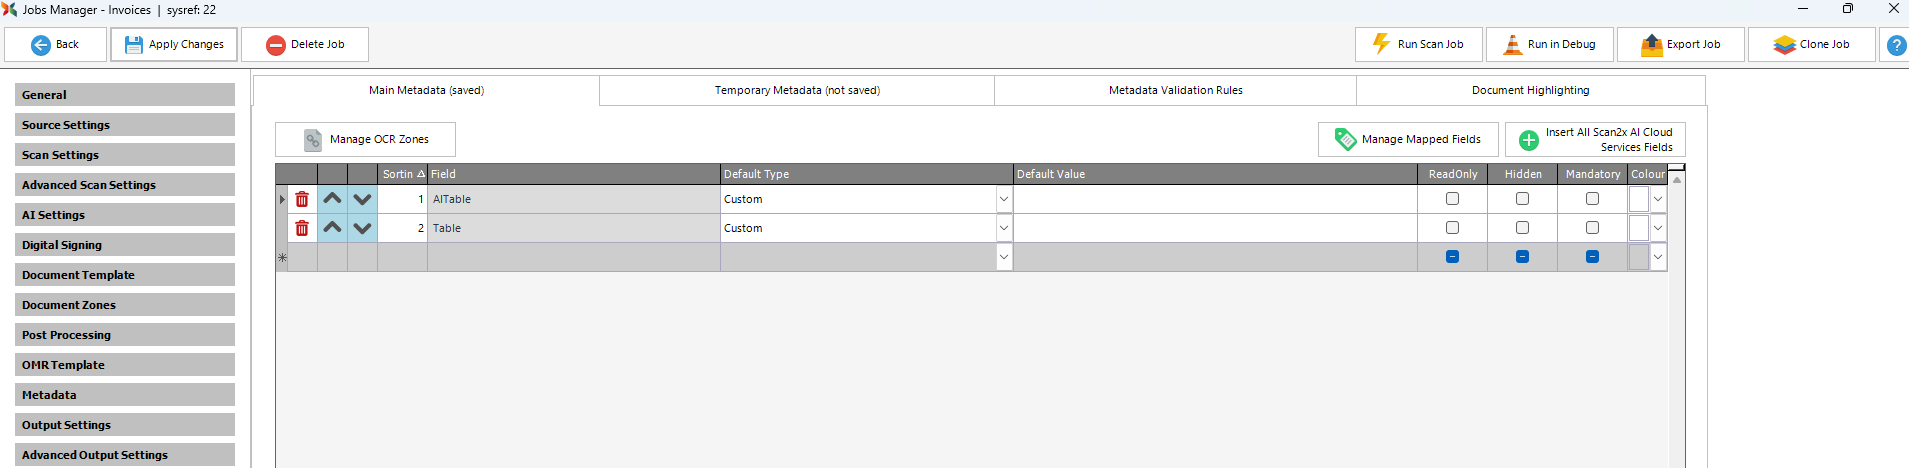Image resolution: width=1909 pixels, height=468 pixels.
Task: Move the Table field up with arrow
Action: coord(332,228)
